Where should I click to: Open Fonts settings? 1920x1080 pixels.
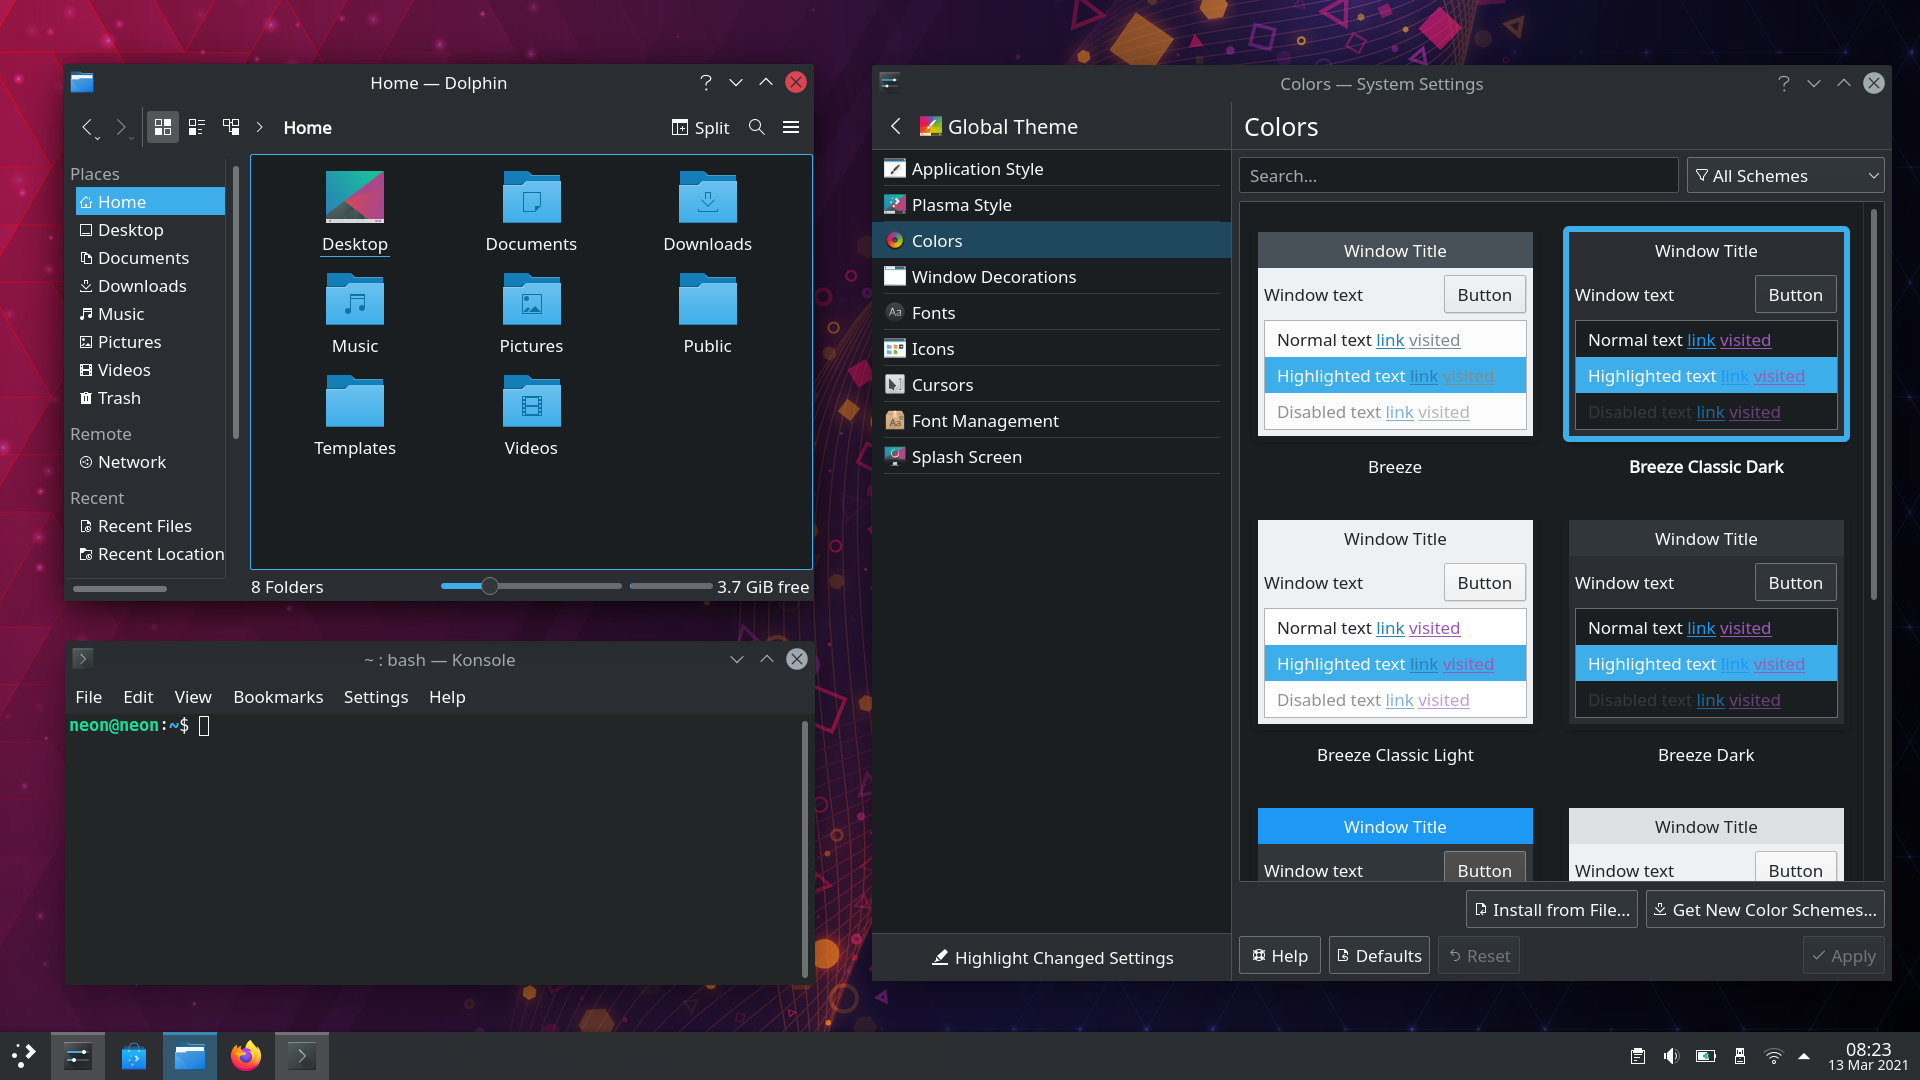click(1051, 313)
